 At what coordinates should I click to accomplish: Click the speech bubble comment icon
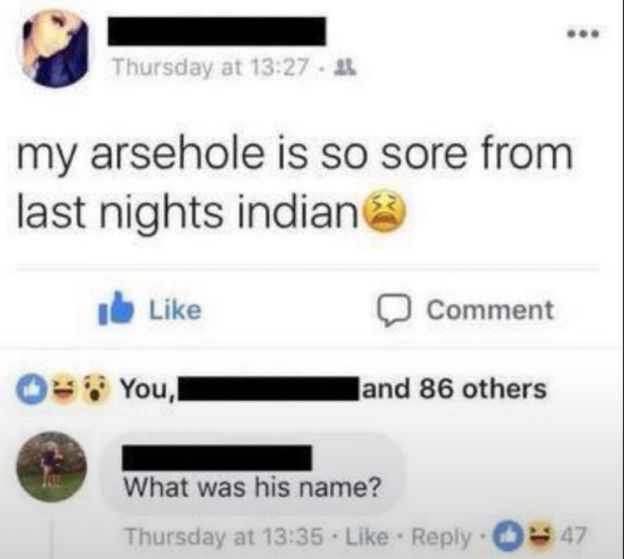tap(394, 311)
